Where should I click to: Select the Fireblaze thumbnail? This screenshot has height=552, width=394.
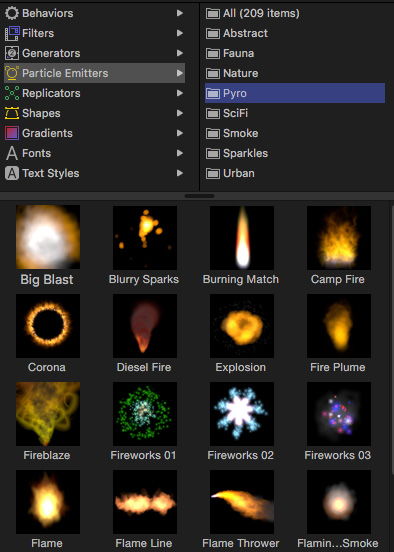(x=48, y=414)
